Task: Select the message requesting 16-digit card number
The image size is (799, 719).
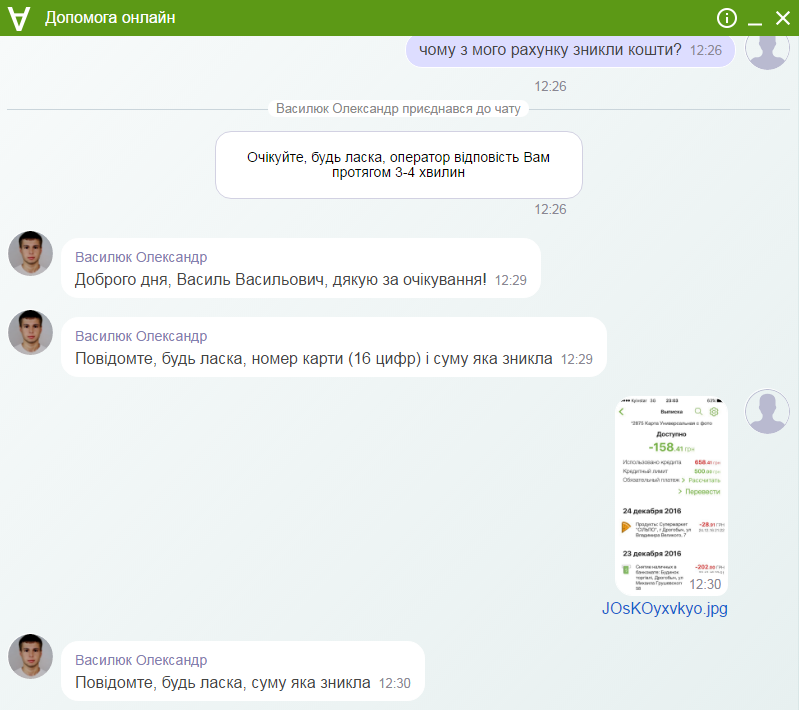Action: (x=314, y=357)
